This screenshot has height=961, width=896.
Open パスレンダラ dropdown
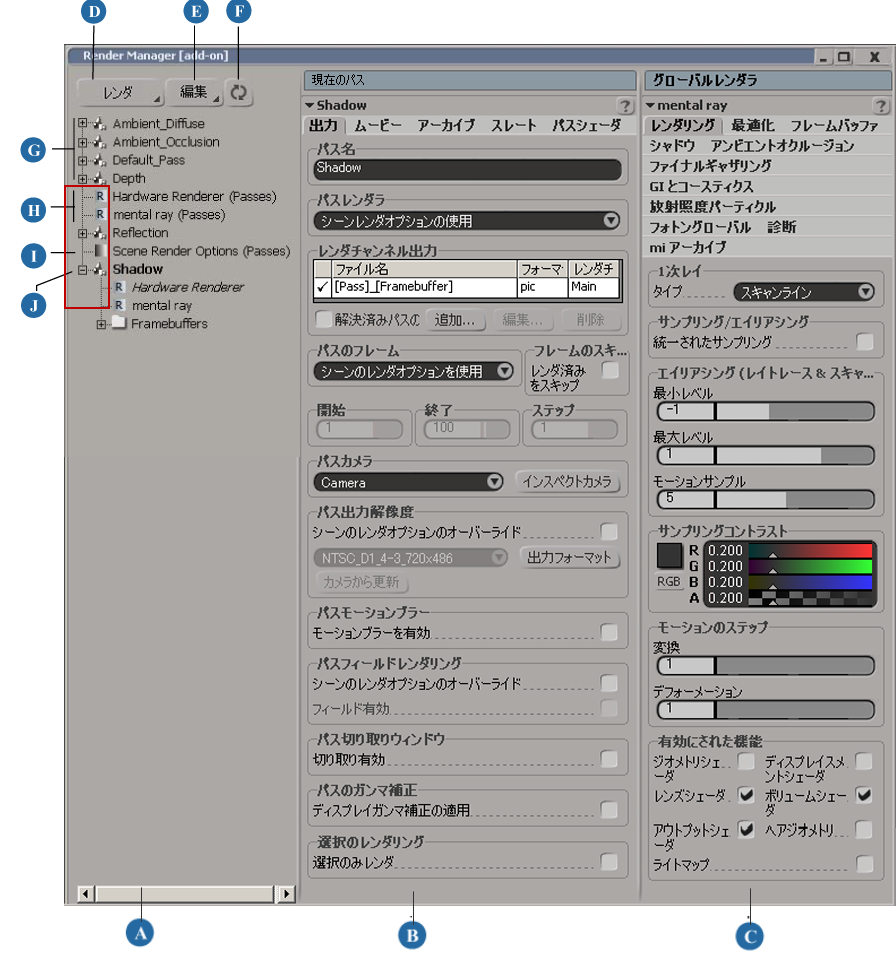[x=467, y=221]
